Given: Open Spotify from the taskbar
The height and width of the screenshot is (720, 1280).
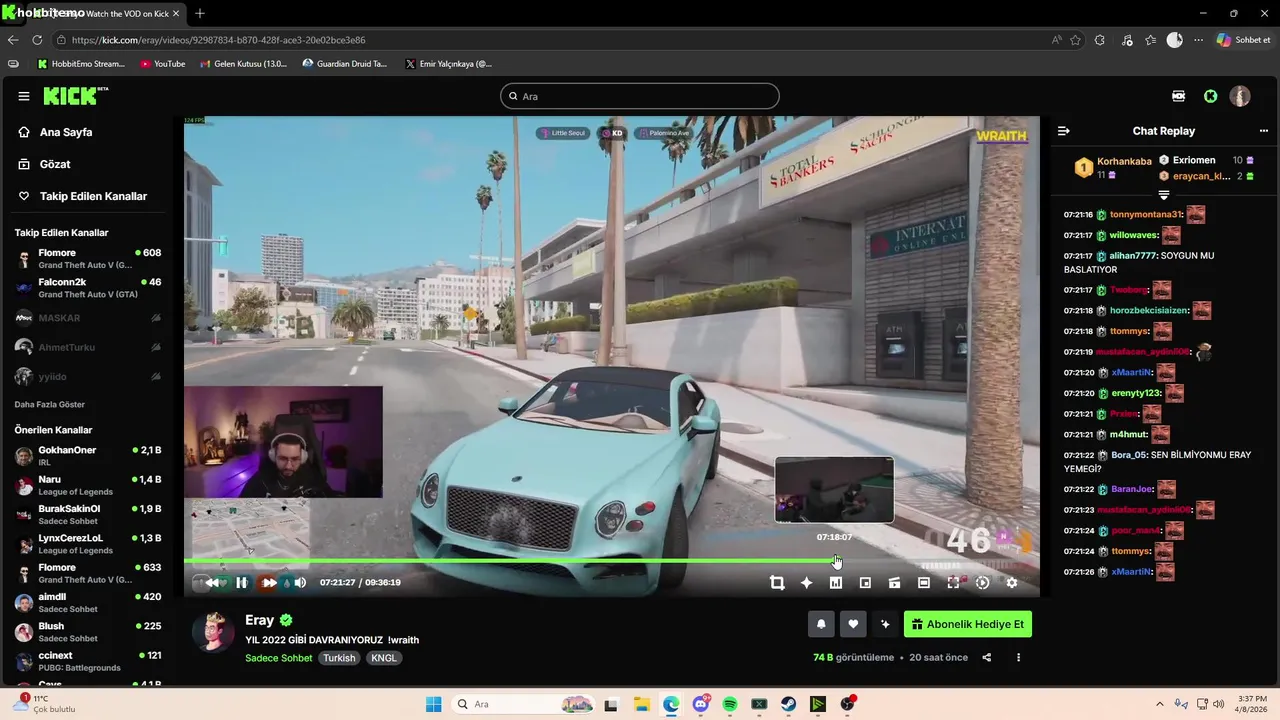Looking at the screenshot, I should [x=730, y=704].
